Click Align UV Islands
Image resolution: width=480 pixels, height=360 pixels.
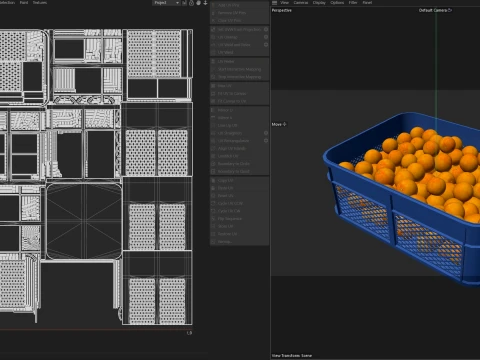231,148
